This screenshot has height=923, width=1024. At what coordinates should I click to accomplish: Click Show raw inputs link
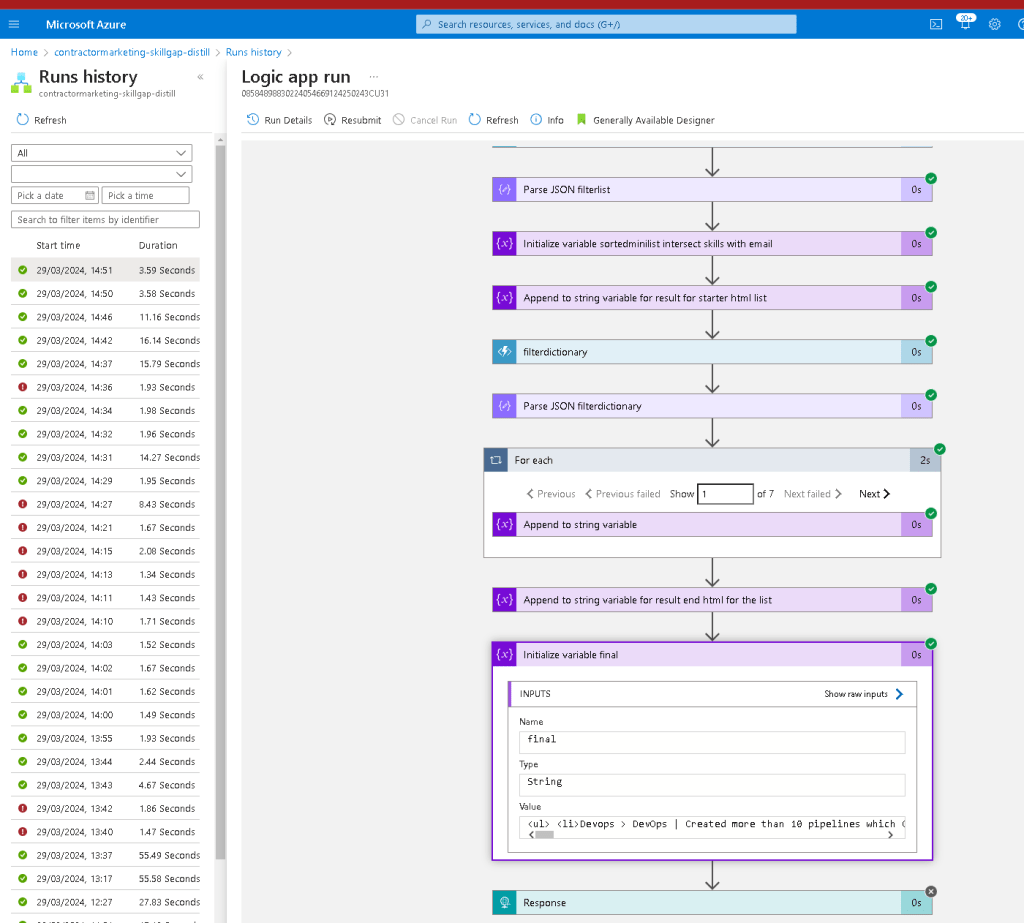coord(863,694)
